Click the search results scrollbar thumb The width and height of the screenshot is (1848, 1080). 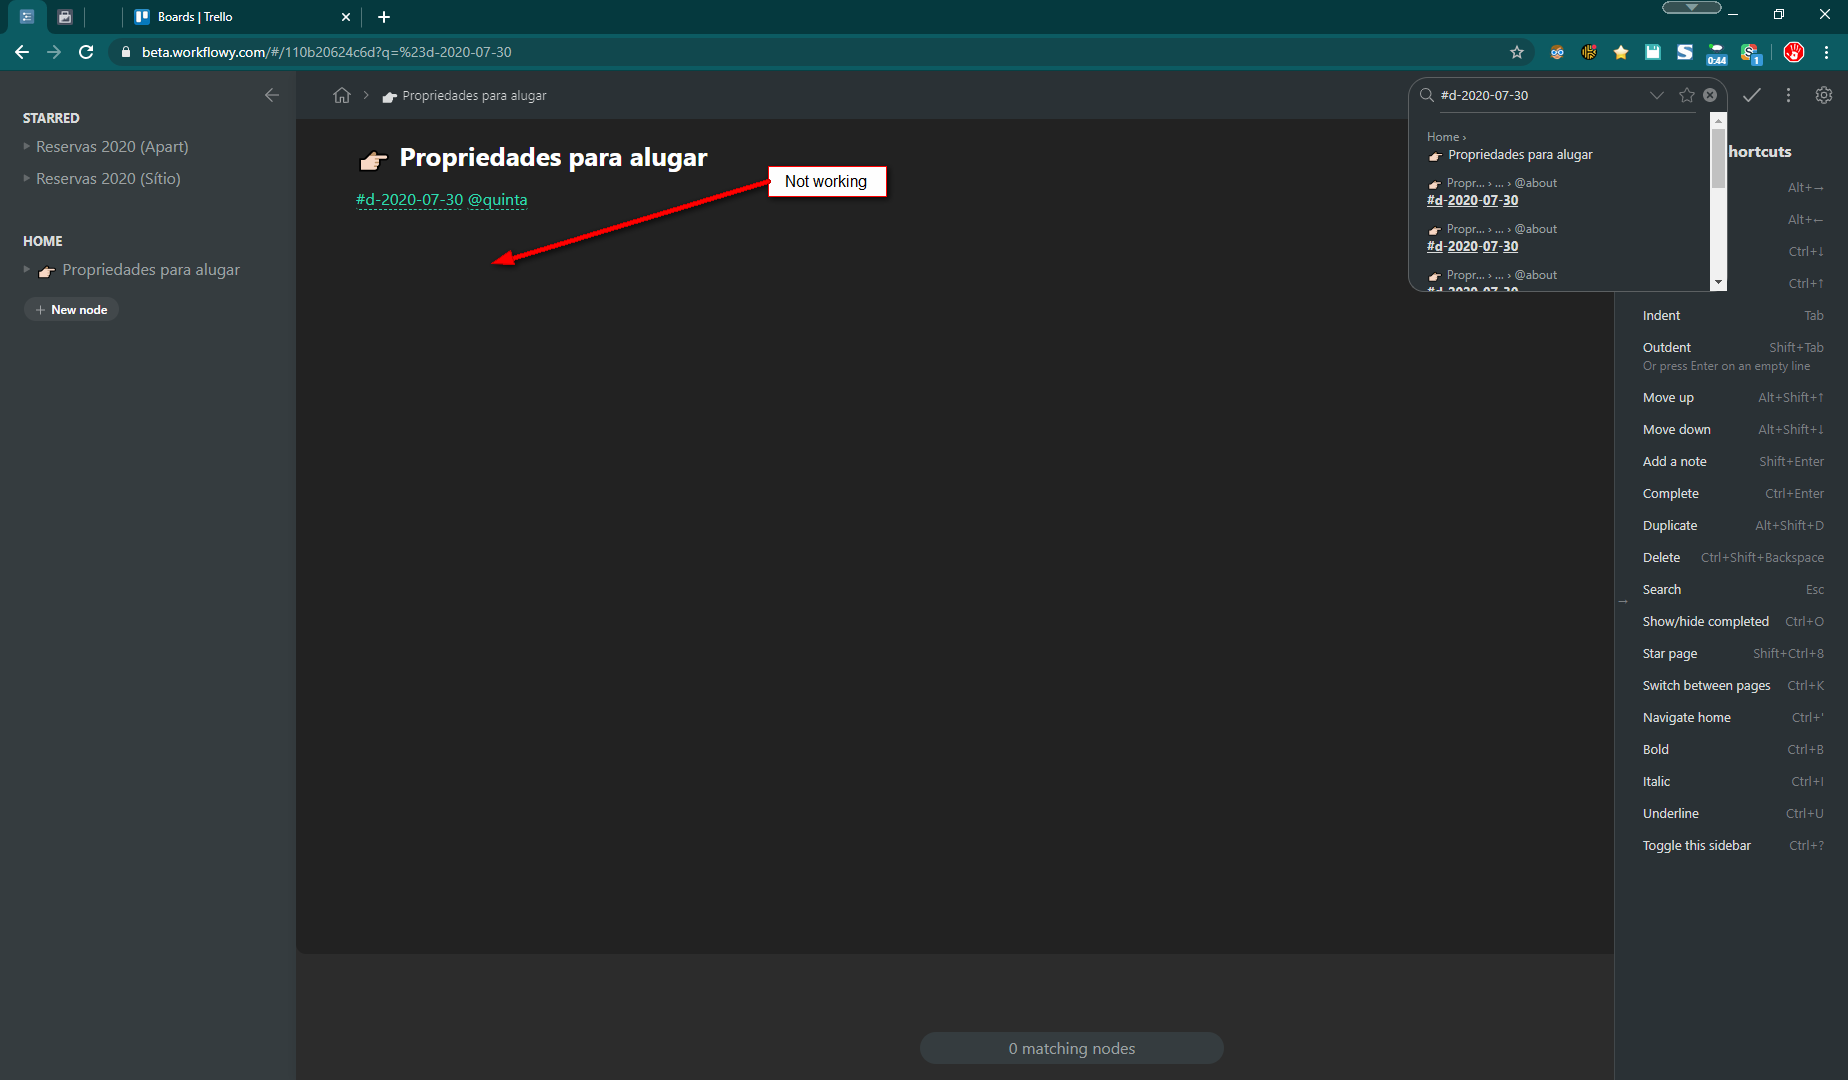pyautogui.click(x=1719, y=158)
